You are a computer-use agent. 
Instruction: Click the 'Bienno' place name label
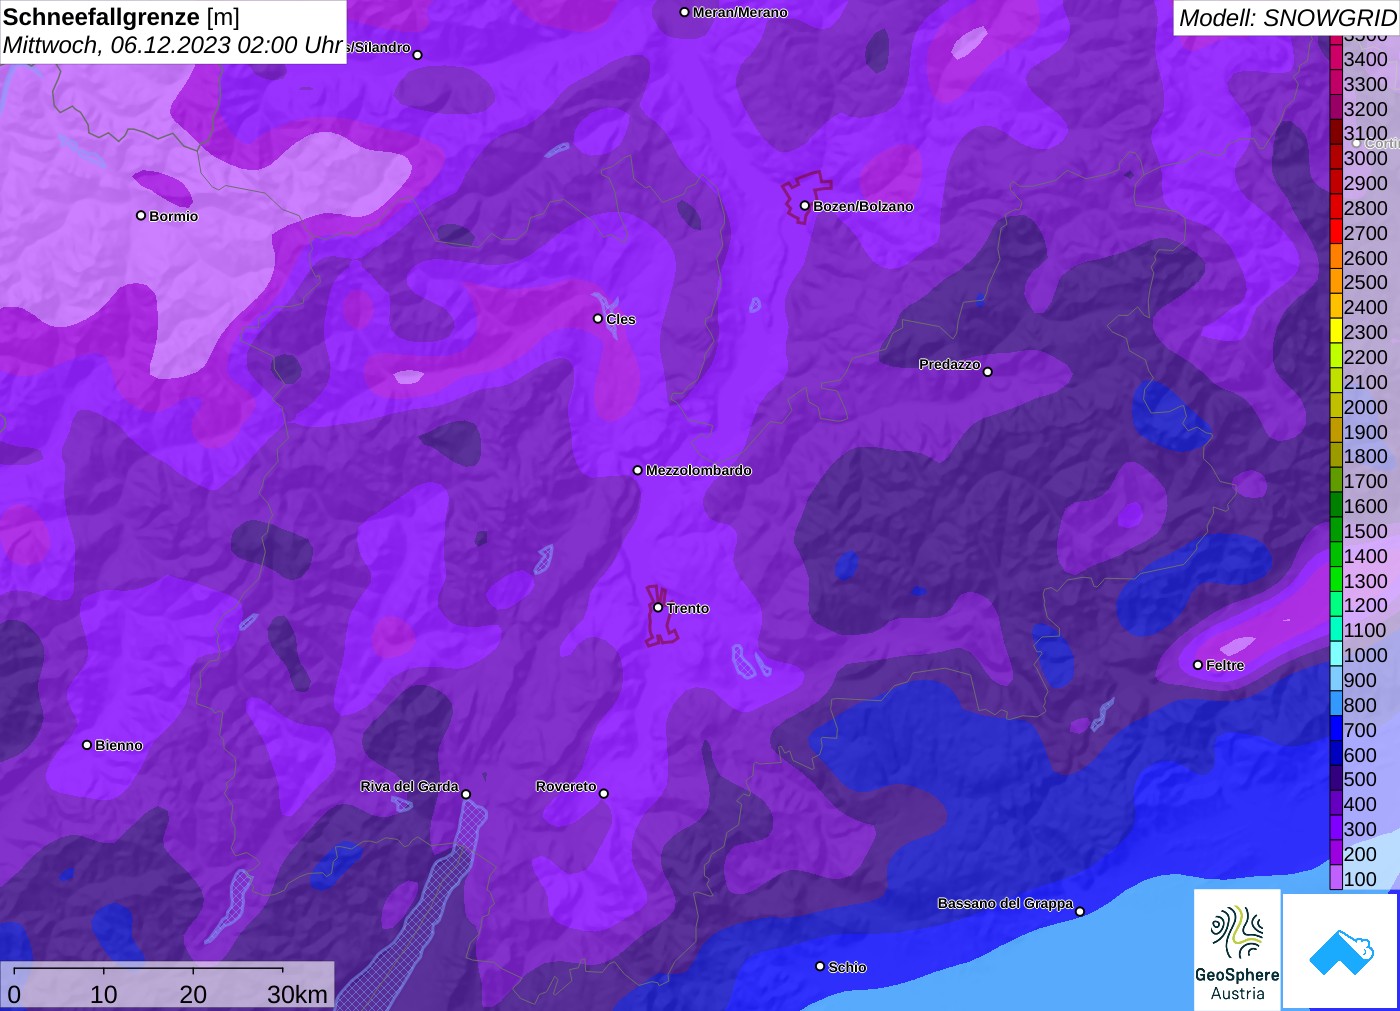(119, 745)
